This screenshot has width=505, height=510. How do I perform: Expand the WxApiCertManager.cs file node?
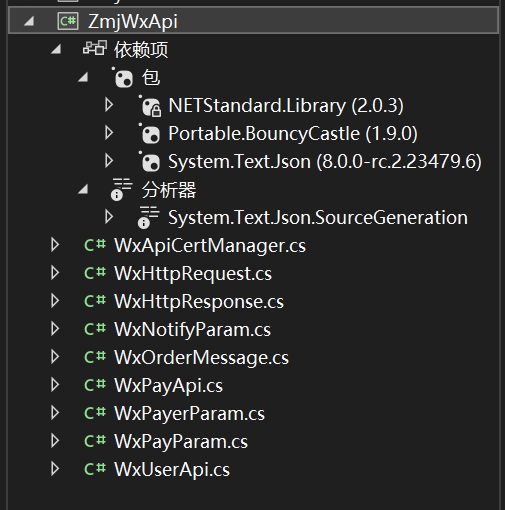pyautogui.click(x=55, y=245)
